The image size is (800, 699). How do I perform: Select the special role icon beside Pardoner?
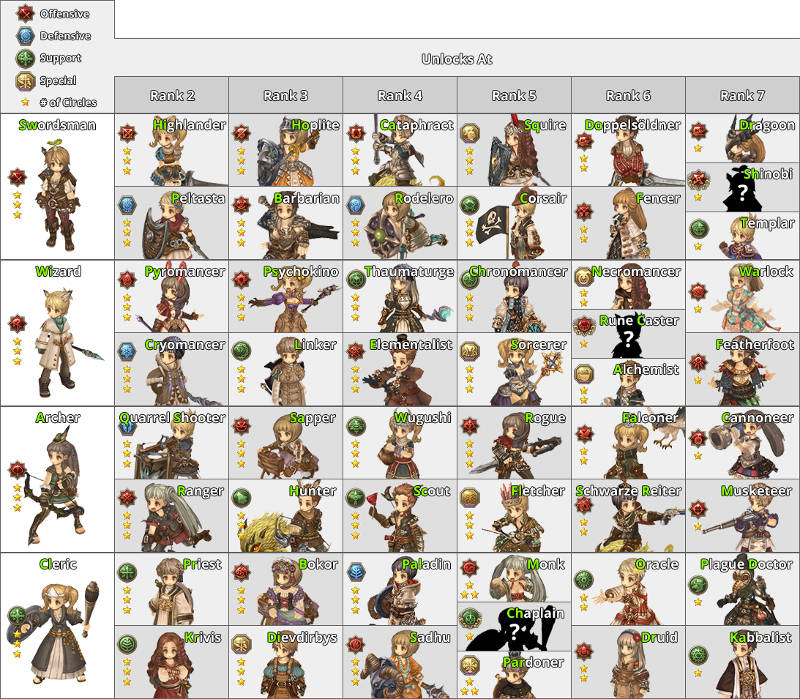point(470,665)
